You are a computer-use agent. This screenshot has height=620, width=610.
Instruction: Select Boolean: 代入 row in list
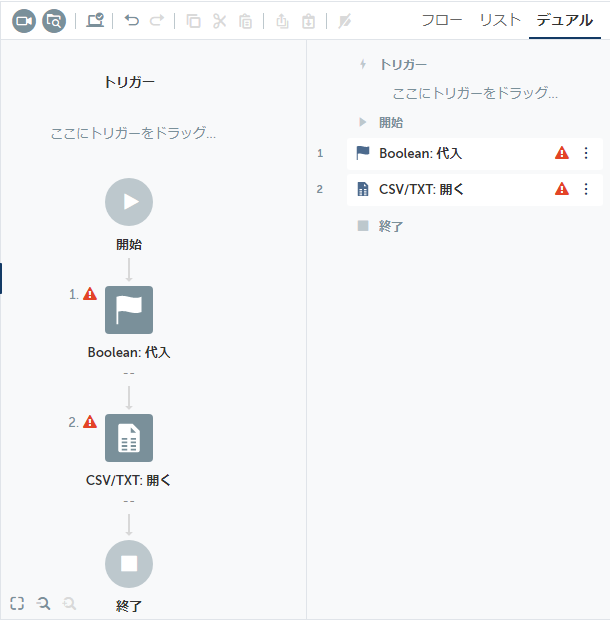(x=475, y=153)
